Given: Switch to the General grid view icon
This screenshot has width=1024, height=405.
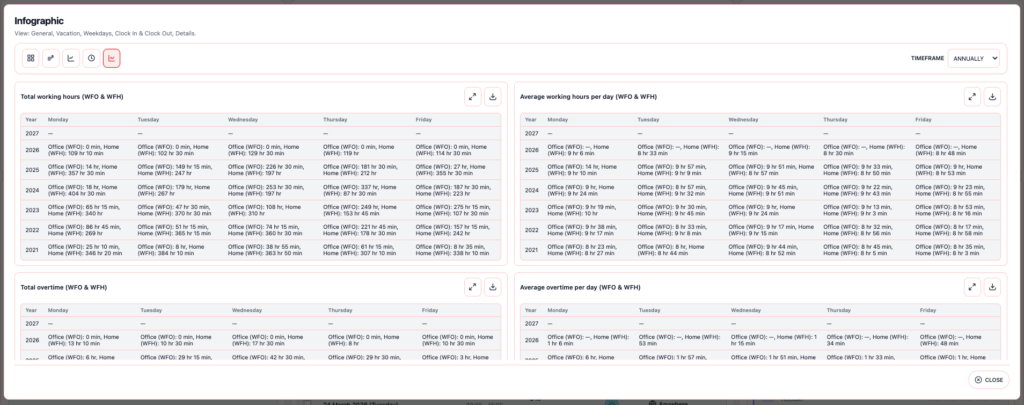Looking at the screenshot, I should point(31,59).
